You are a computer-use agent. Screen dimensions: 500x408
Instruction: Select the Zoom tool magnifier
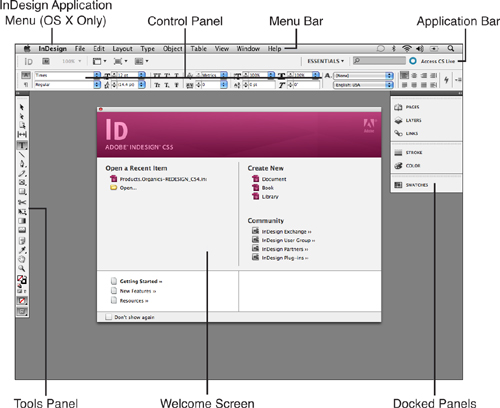tap(22, 268)
